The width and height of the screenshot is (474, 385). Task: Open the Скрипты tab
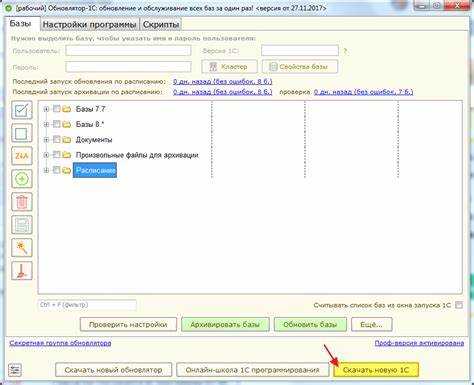click(x=161, y=25)
